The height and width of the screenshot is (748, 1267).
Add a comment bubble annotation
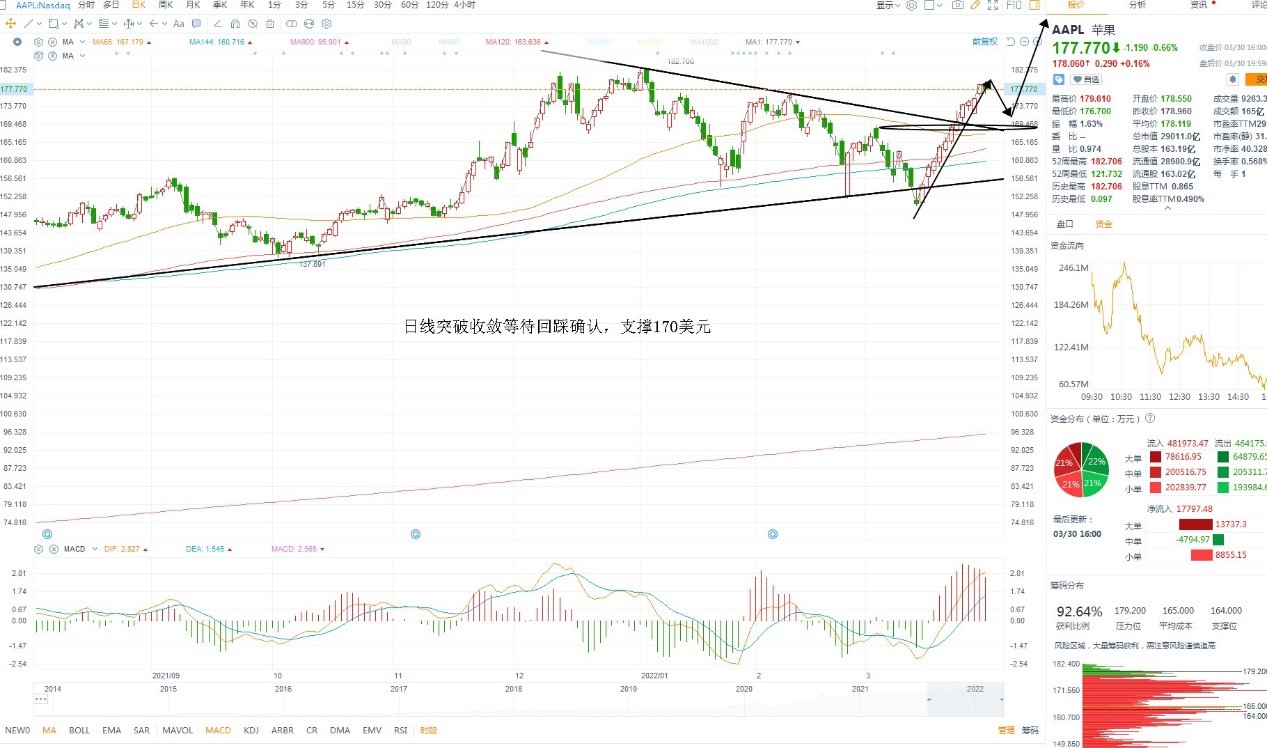(196, 23)
